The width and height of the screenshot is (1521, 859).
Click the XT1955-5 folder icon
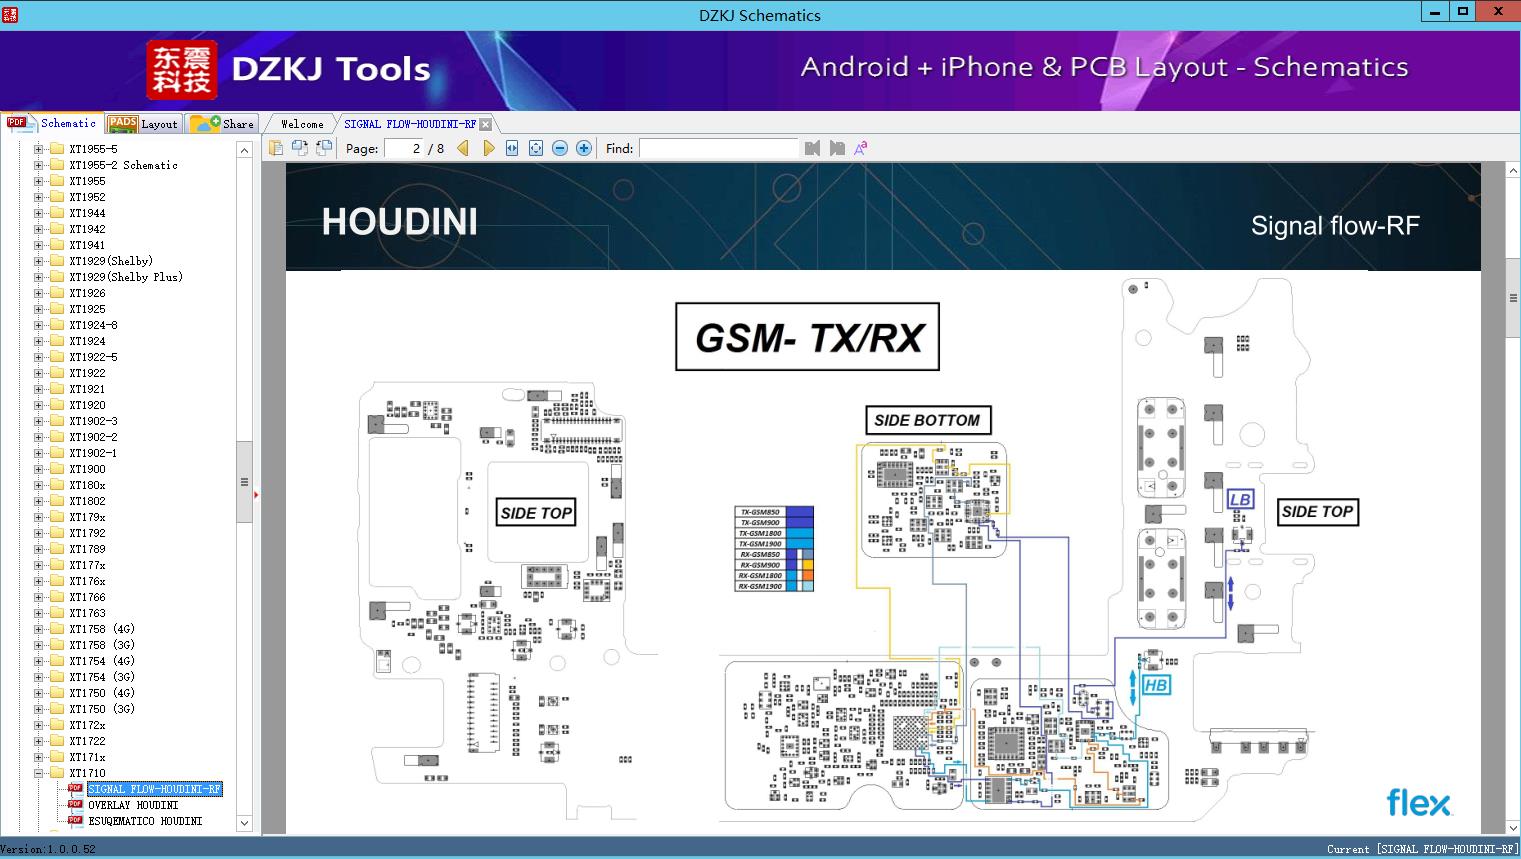point(57,149)
